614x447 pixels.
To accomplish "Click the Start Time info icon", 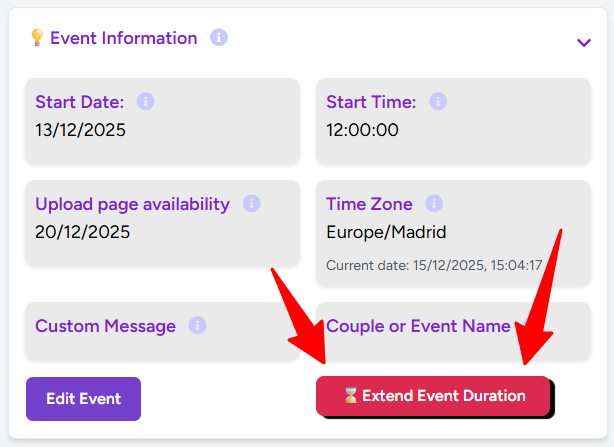I will [x=438, y=102].
